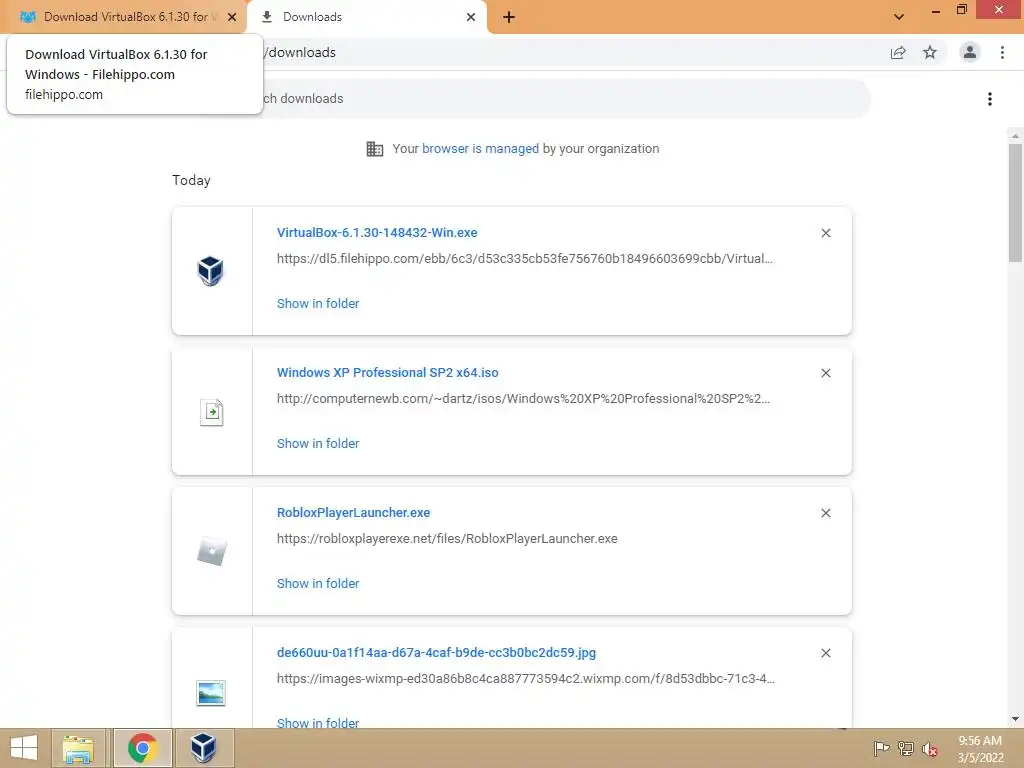Click the VirtualBox installer file icon
The image size is (1024, 768).
[x=211, y=270]
